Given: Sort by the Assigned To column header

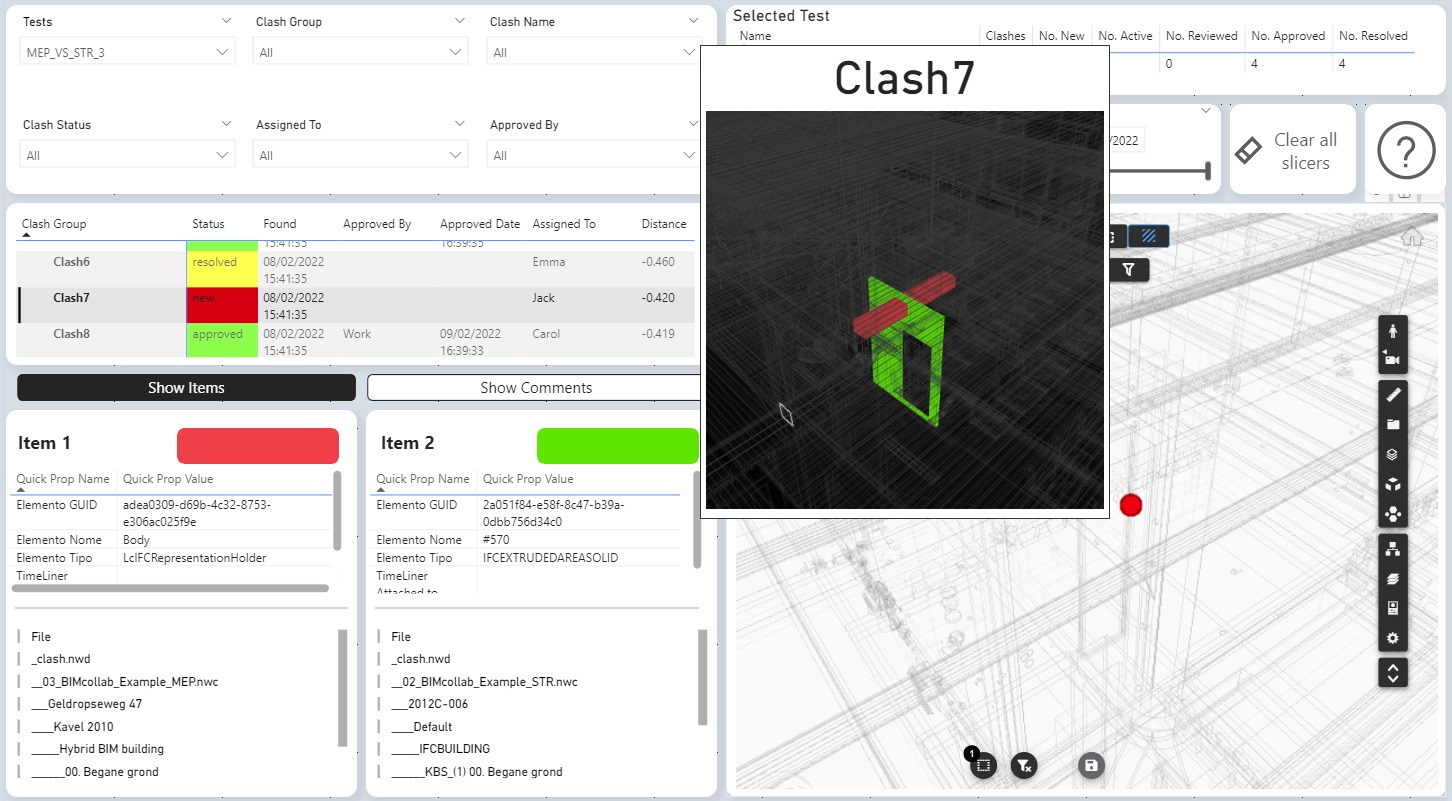Looking at the screenshot, I should pos(564,224).
